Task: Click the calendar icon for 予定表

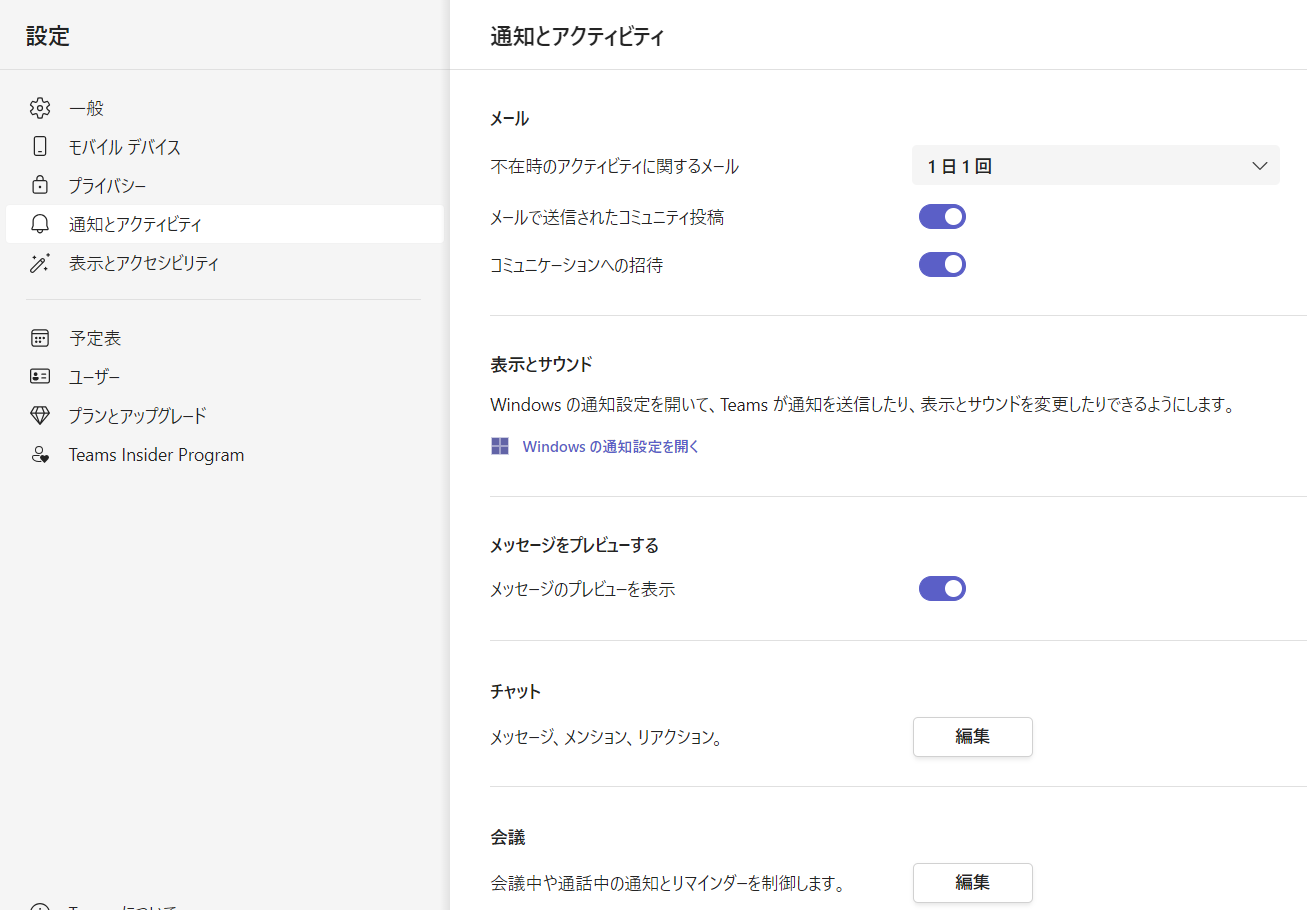Action: click(40, 338)
